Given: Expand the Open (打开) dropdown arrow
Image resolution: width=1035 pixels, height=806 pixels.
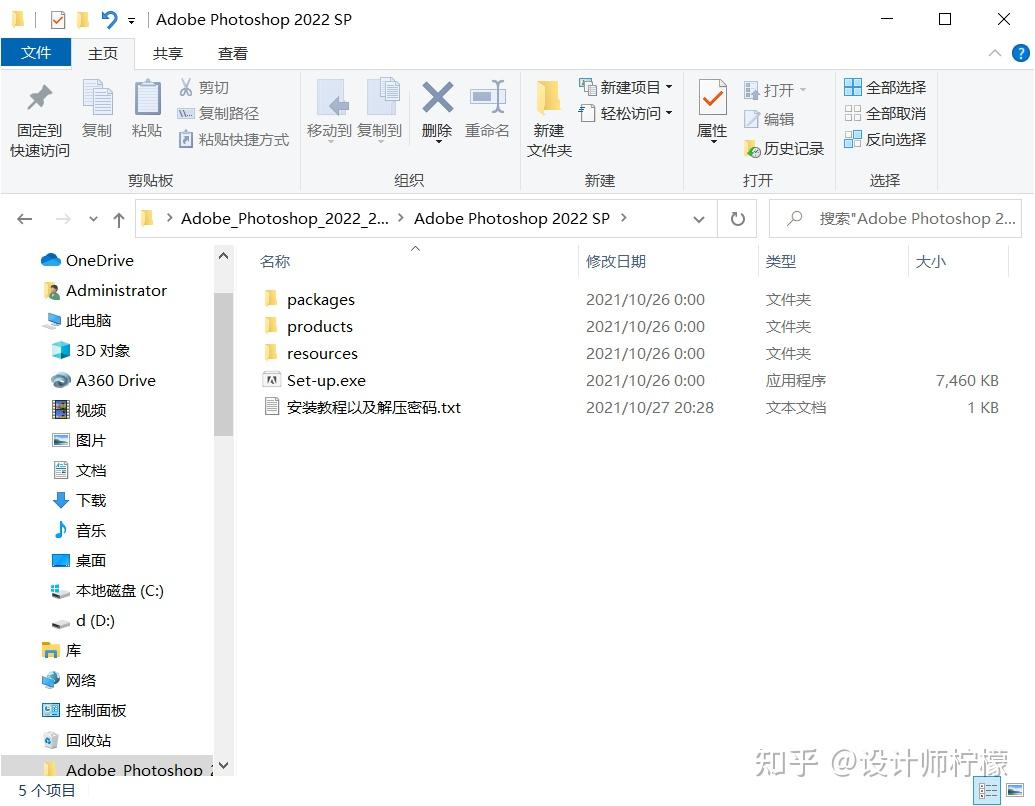Looking at the screenshot, I should tap(803, 90).
